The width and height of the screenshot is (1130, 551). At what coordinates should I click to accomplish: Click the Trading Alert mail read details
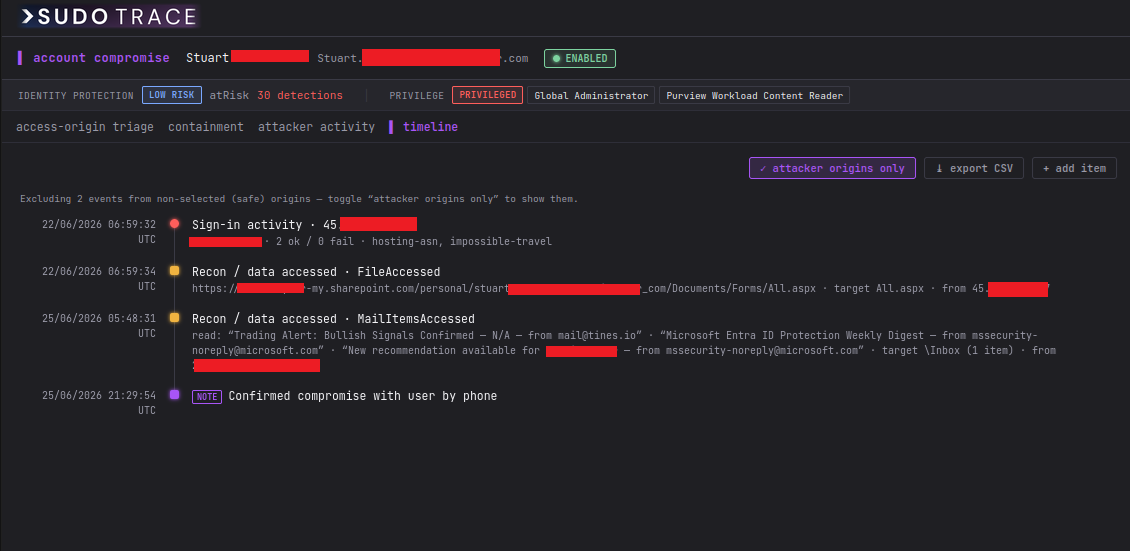coord(624,351)
